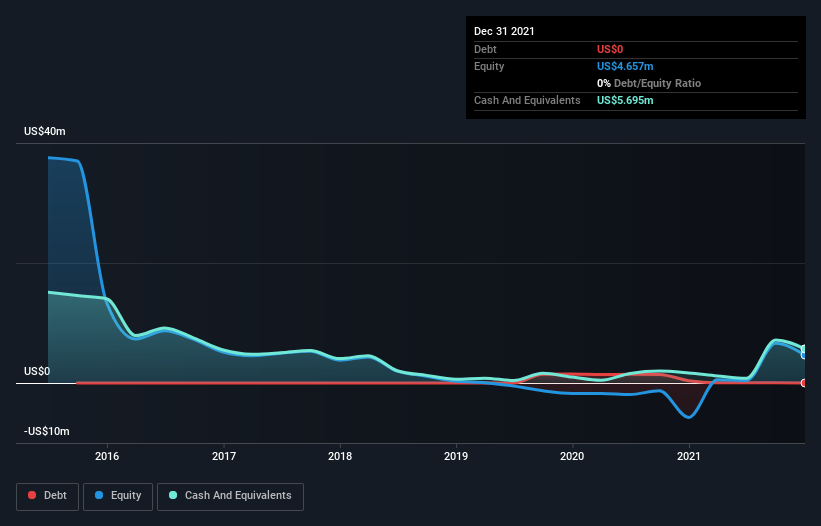The height and width of the screenshot is (526, 821).
Task: Click the 2021 x-axis label
Action: pyautogui.click(x=689, y=456)
